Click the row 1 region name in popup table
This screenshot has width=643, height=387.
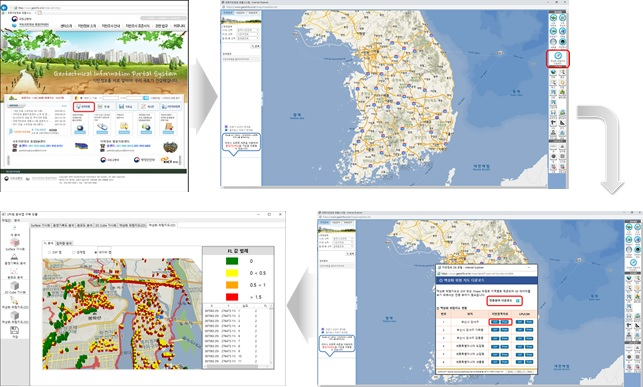click(x=470, y=322)
